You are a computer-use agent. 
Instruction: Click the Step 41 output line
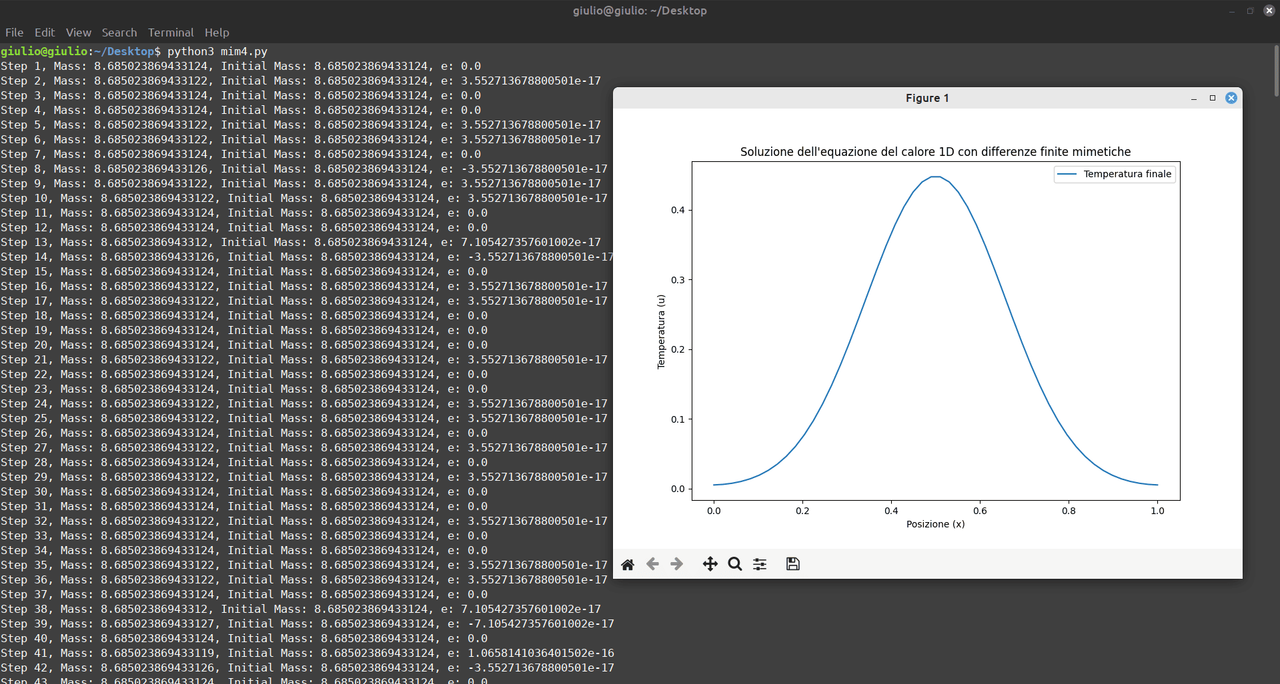click(x=307, y=653)
